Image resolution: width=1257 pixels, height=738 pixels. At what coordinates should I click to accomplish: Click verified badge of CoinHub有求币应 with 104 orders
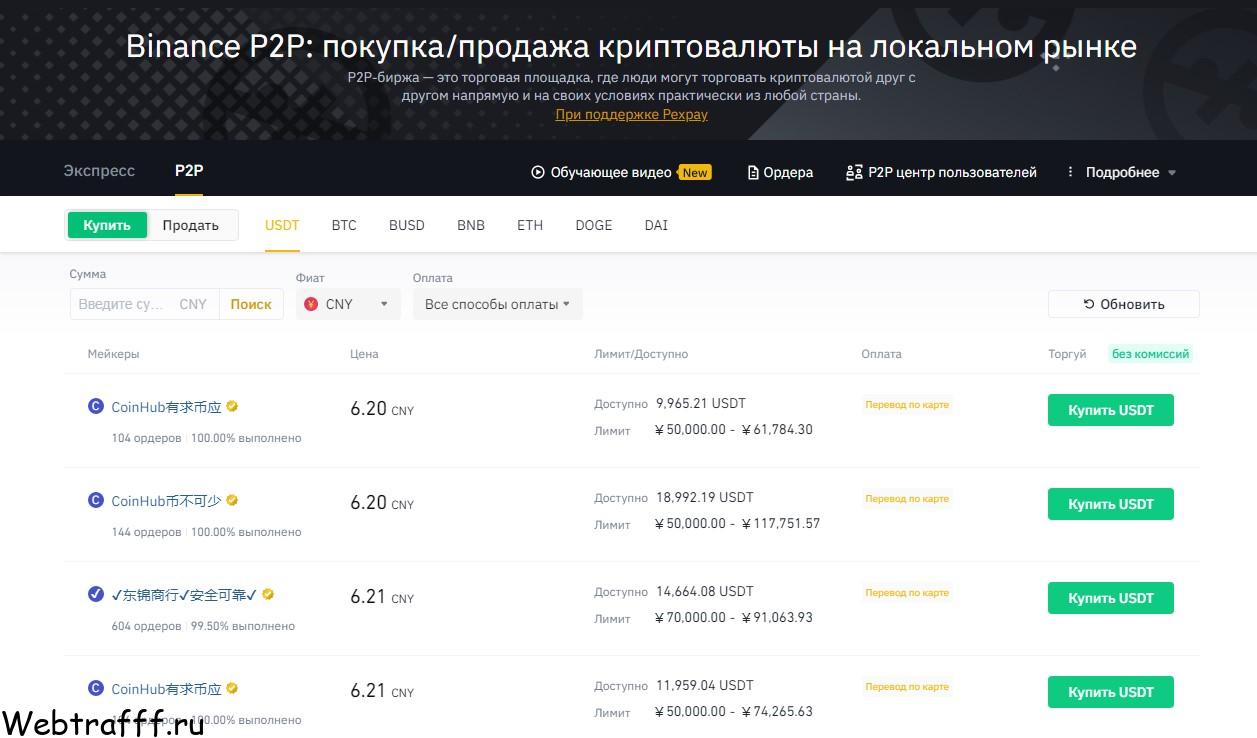click(232, 406)
